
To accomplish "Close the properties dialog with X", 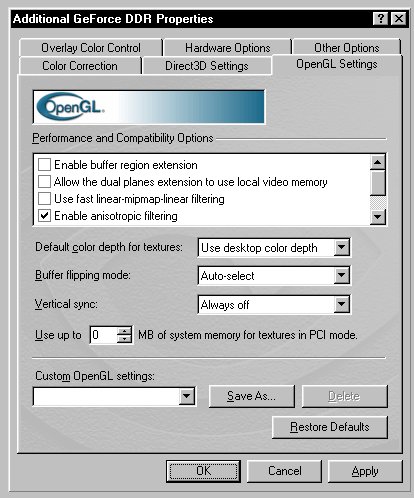I will click(x=398, y=18).
